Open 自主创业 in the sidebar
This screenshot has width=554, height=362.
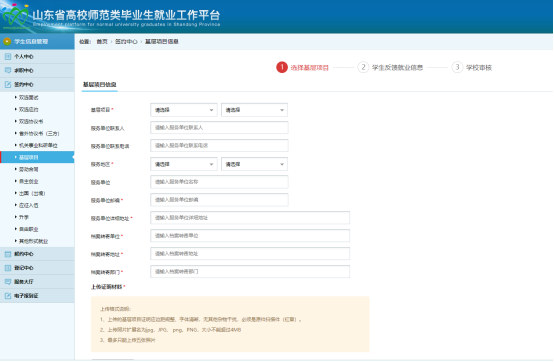[x=28, y=182]
